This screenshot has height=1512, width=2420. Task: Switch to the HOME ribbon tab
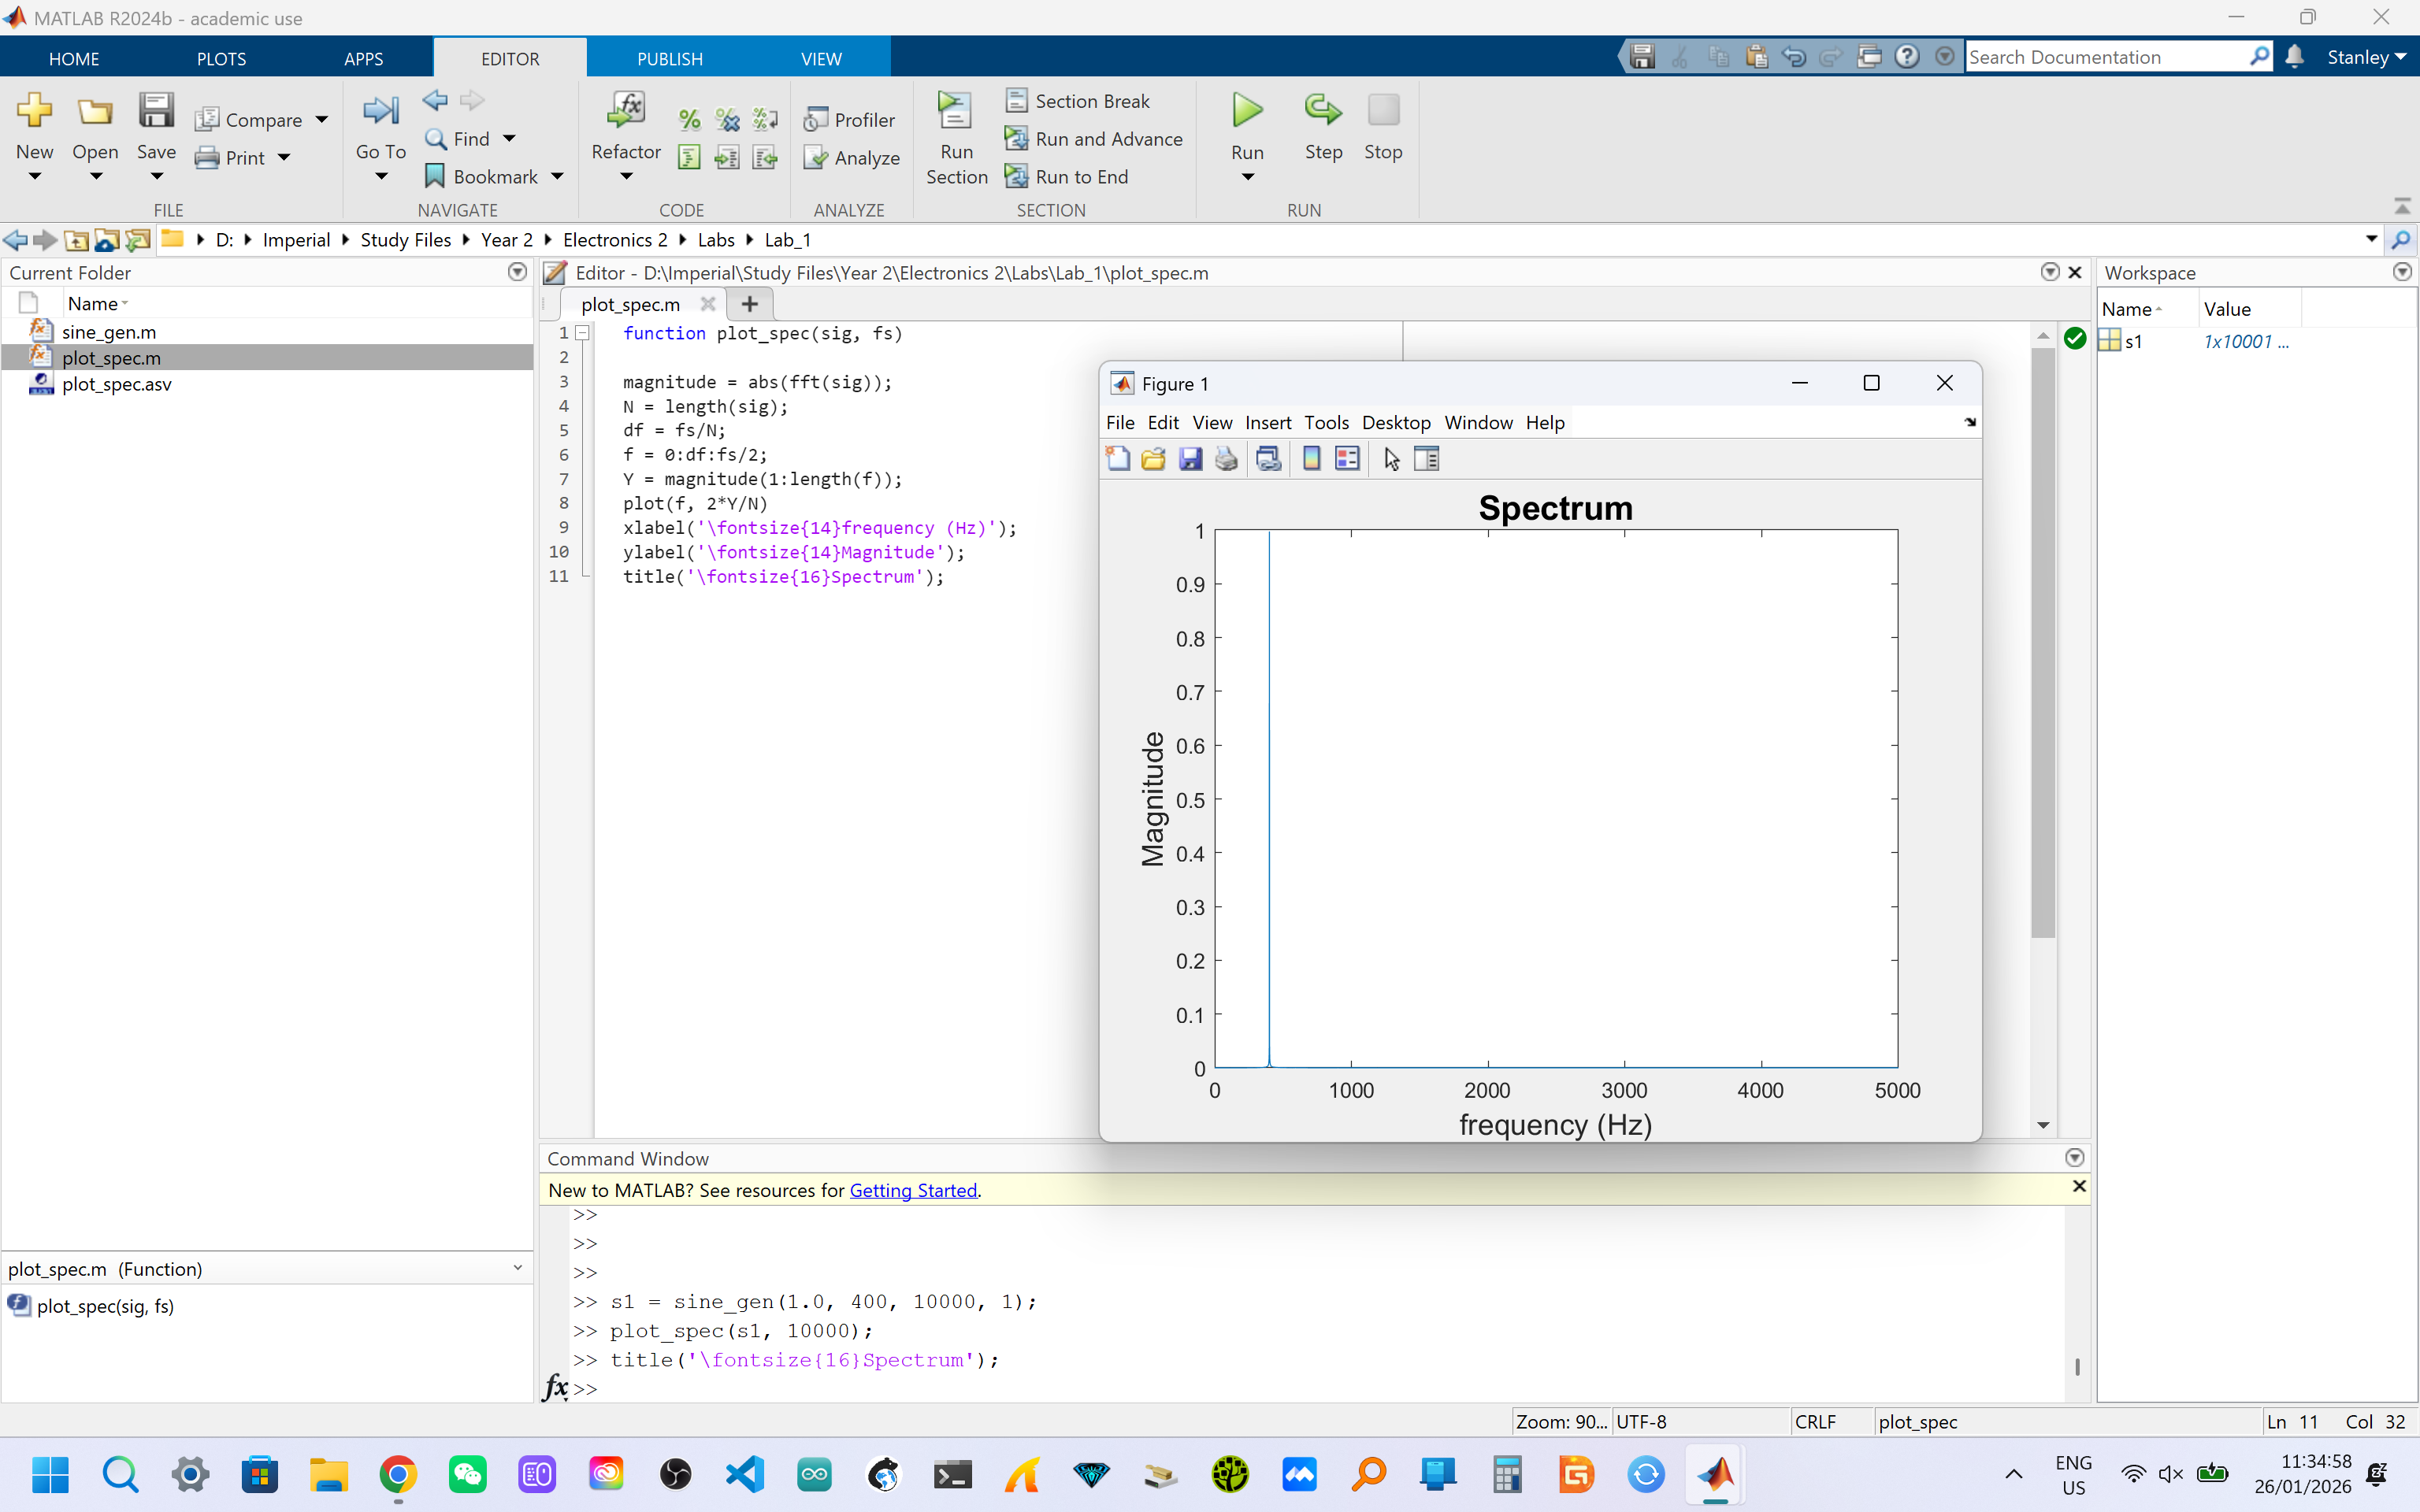click(74, 59)
